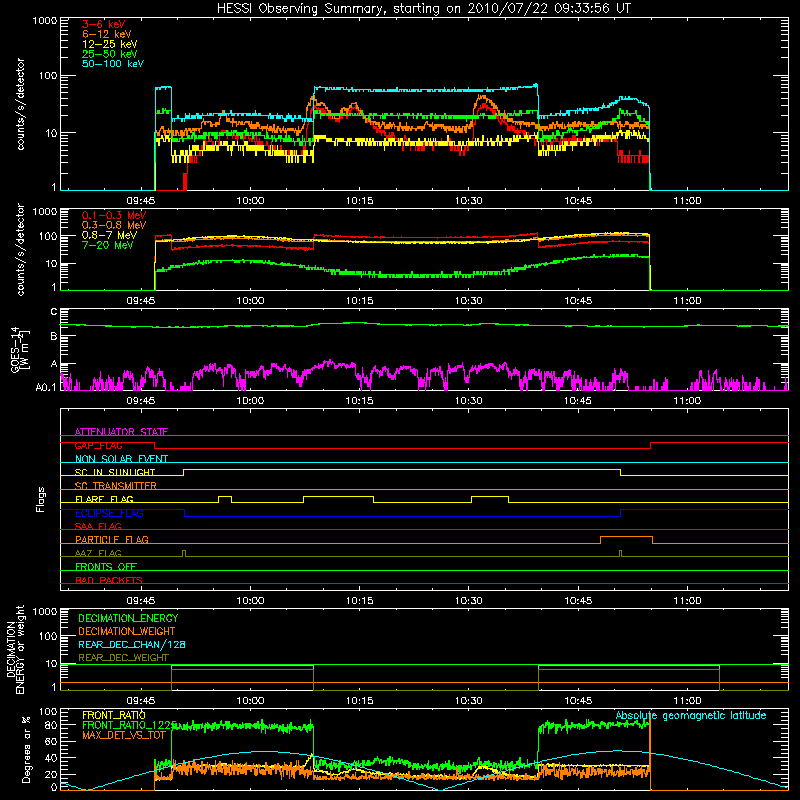
Task: Click the SC_TRANSMITTER flag label
Action: 116,486
